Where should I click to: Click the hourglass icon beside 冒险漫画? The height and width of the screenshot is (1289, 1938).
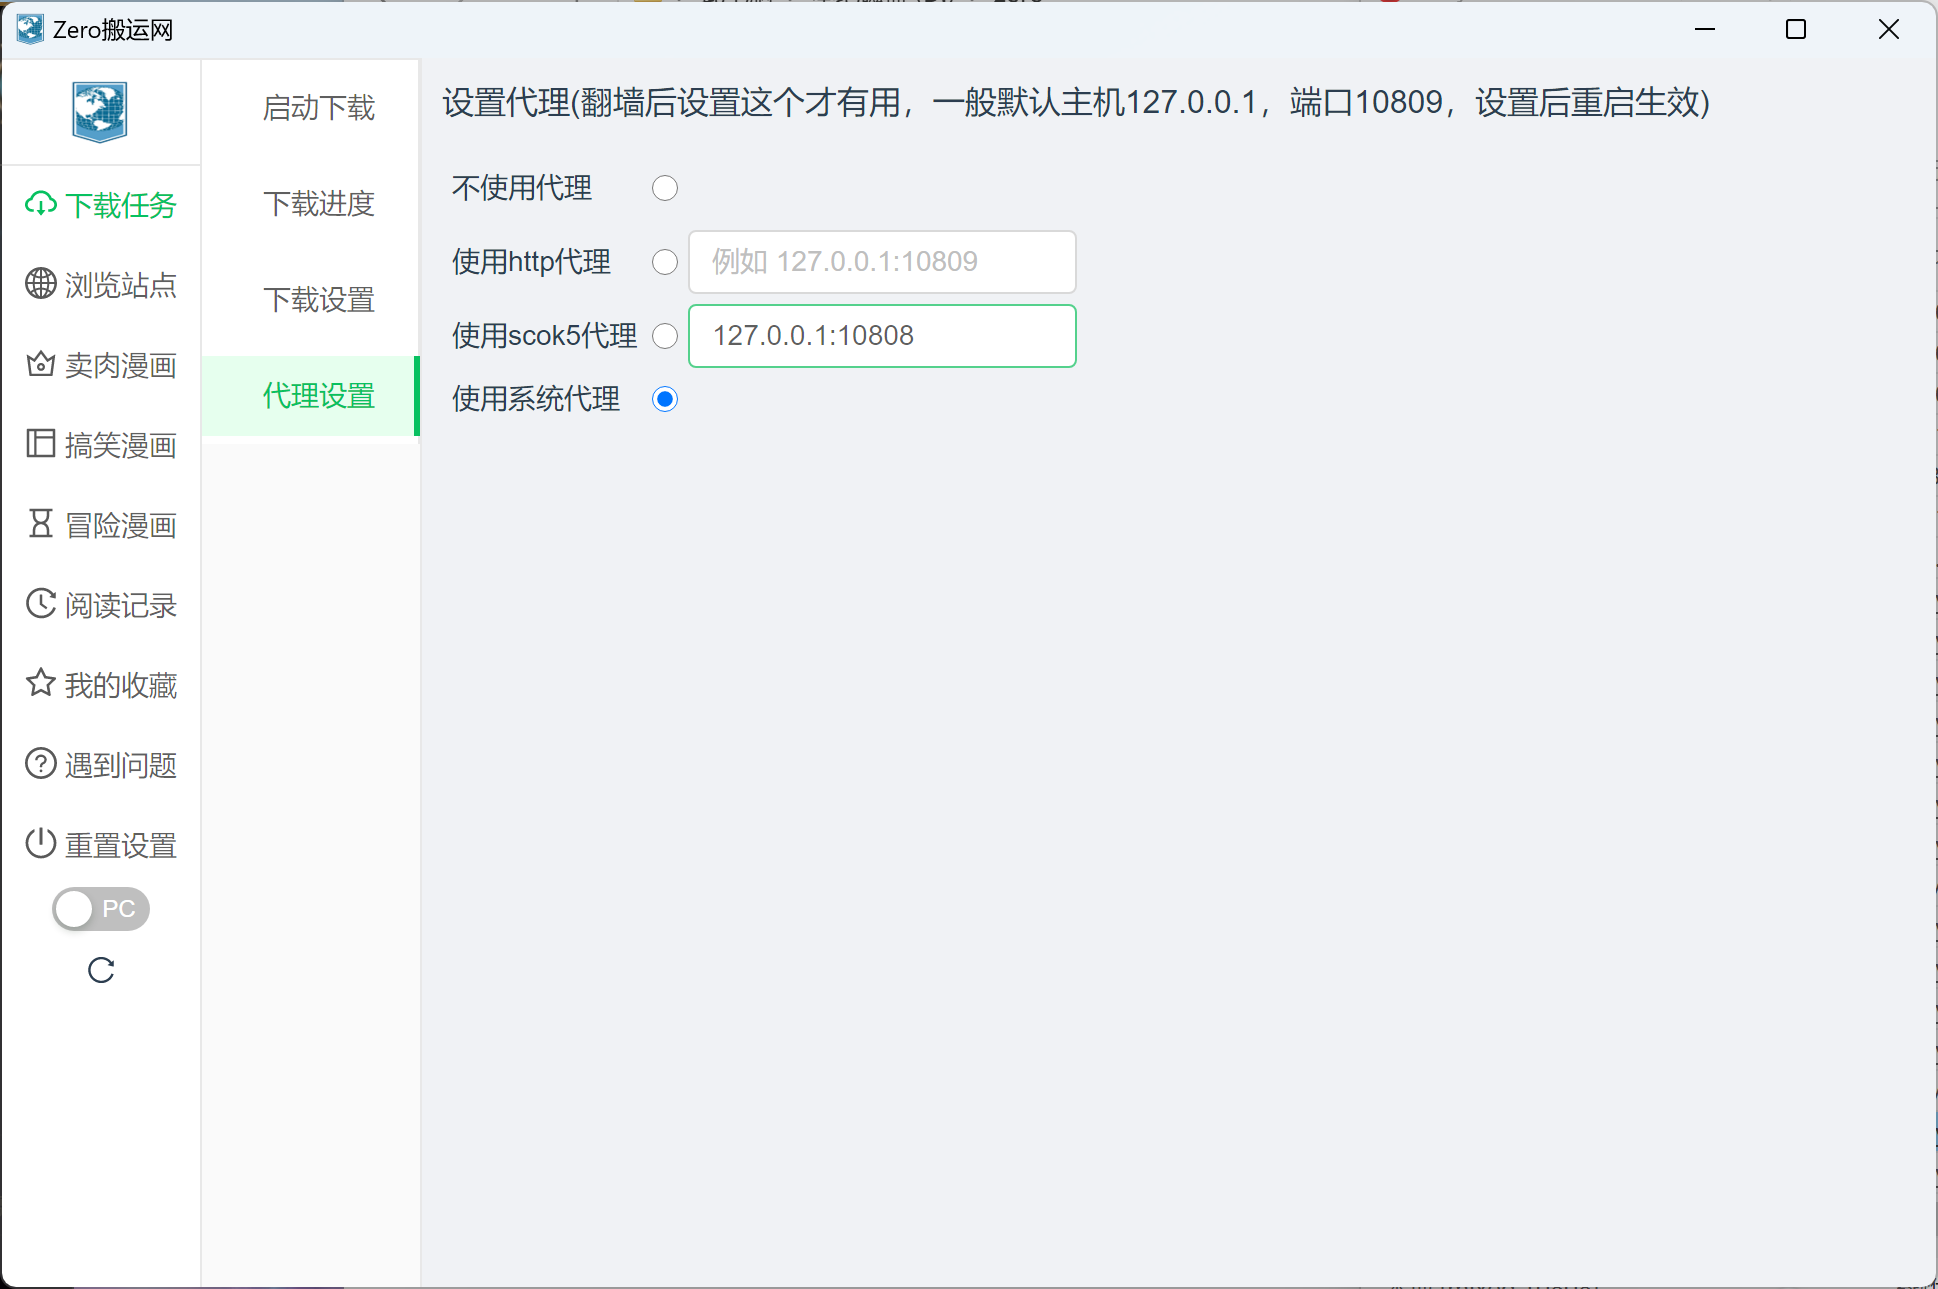coord(41,523)
